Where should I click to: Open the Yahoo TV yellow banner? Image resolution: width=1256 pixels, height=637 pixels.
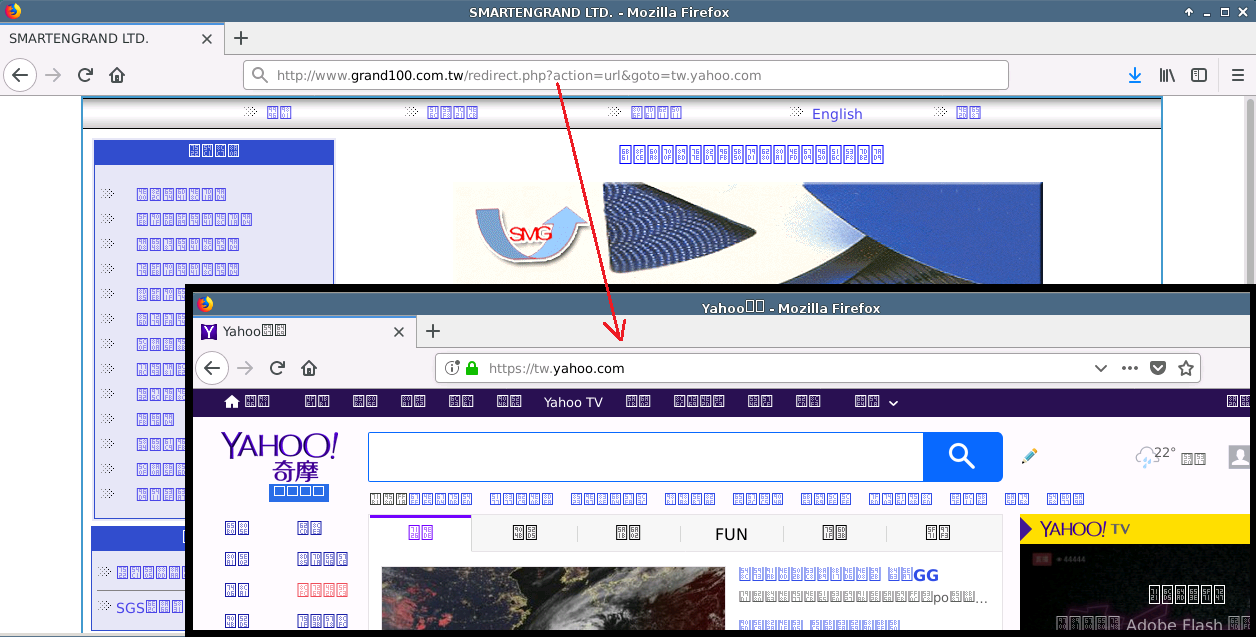click(x=1135, y=529)
